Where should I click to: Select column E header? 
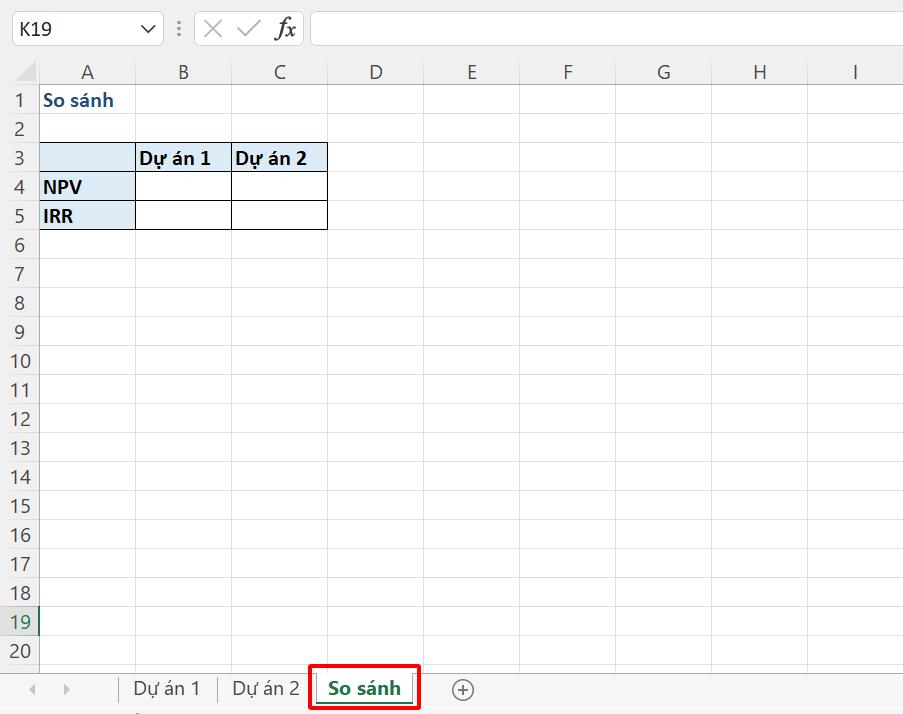tap(472, 72)
